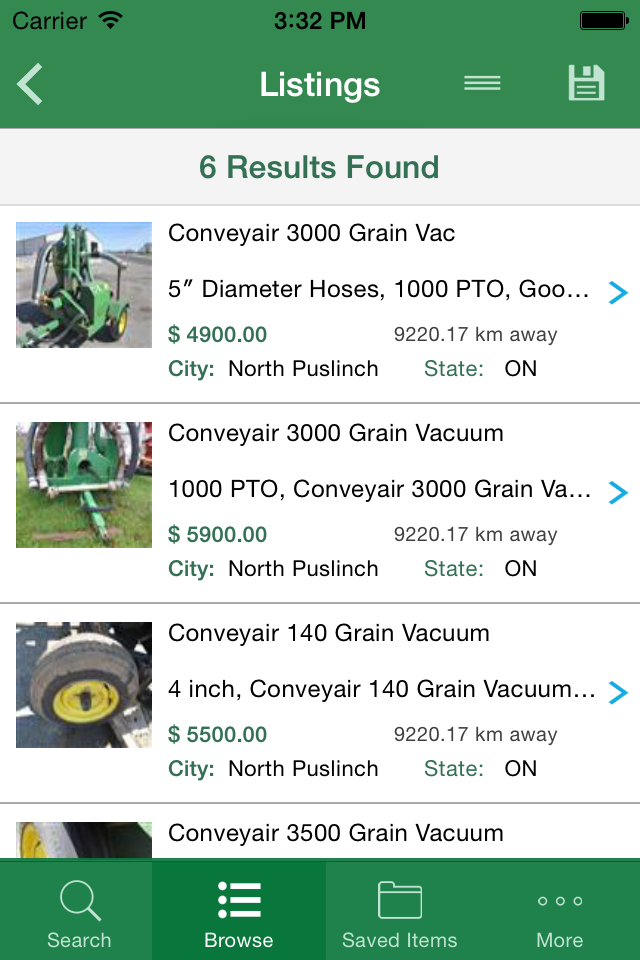Screen dimensions: 640x960
Task: Open the sort options icon beside Listings title
Action: pos(483,84)
